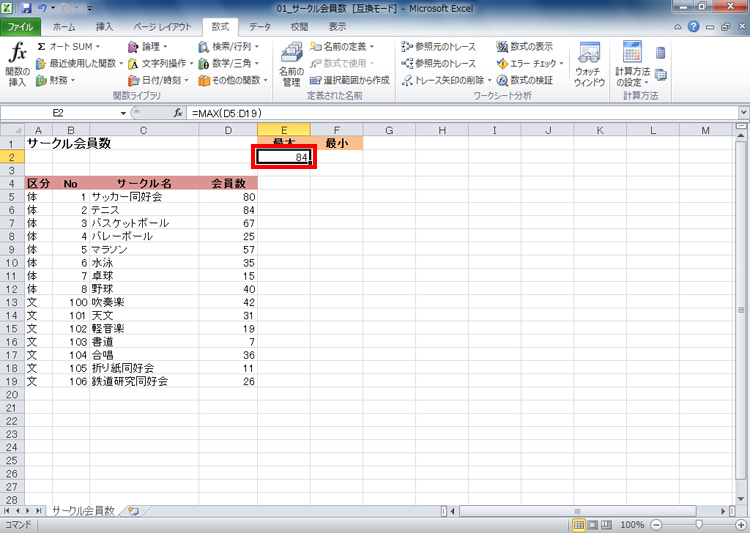Viewport: 750px width, 533px height.
Task: Click the Calculate Now calculator icon
Action: click(x=661, y=53)
